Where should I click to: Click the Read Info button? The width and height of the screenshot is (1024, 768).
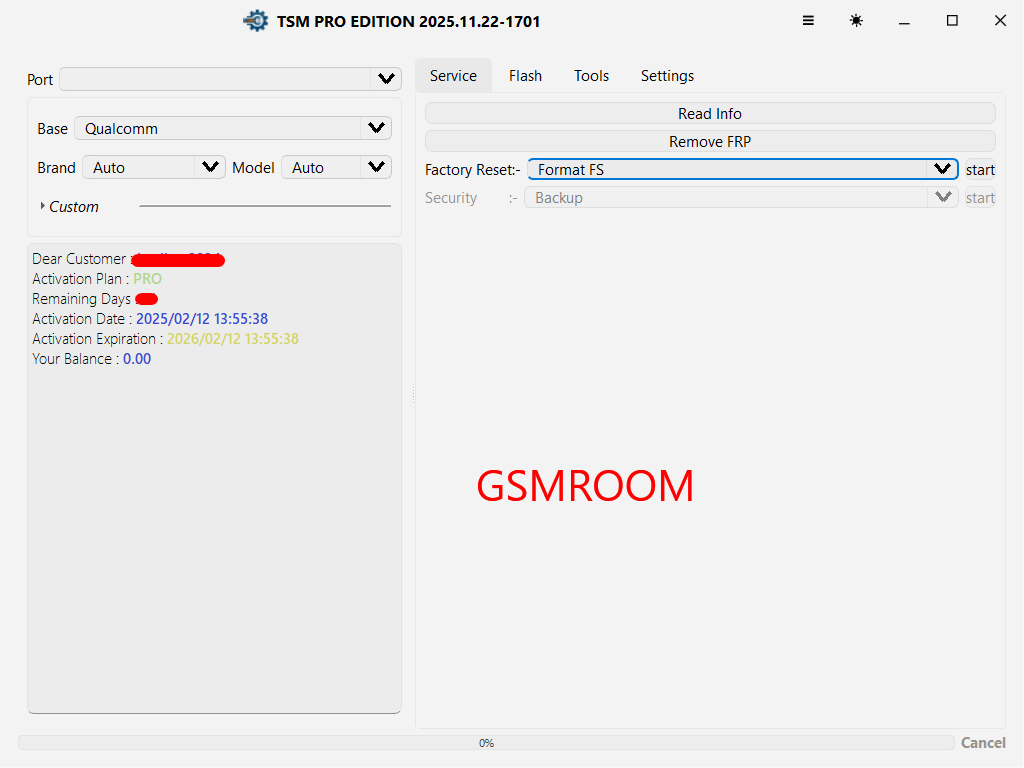[710, 114]
